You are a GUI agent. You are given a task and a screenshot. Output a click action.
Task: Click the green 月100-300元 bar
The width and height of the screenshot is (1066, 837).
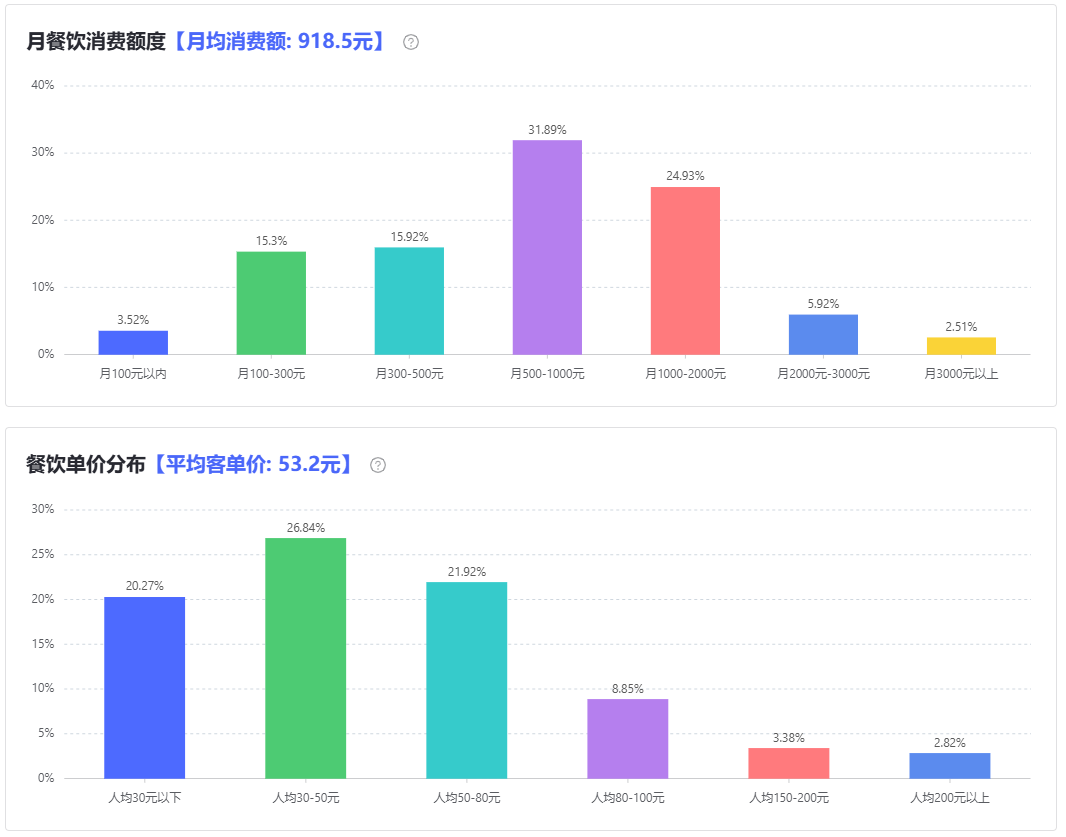271,303
